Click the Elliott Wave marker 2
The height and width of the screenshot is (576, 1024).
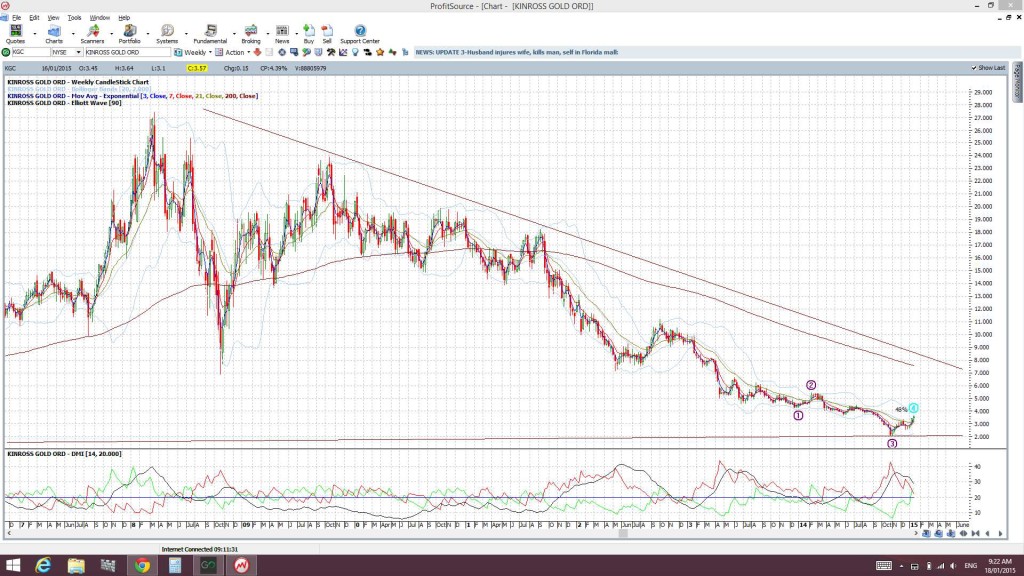click(x=810, y=385)
